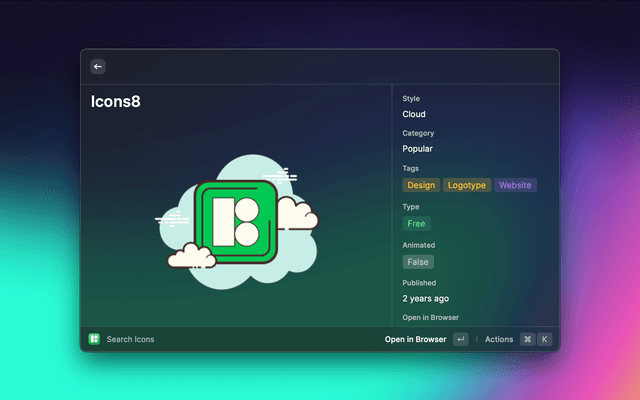Click the ⌘ command key icon
Image resolution: width=640 pixels, height=400 pixels.
[527, 339]
